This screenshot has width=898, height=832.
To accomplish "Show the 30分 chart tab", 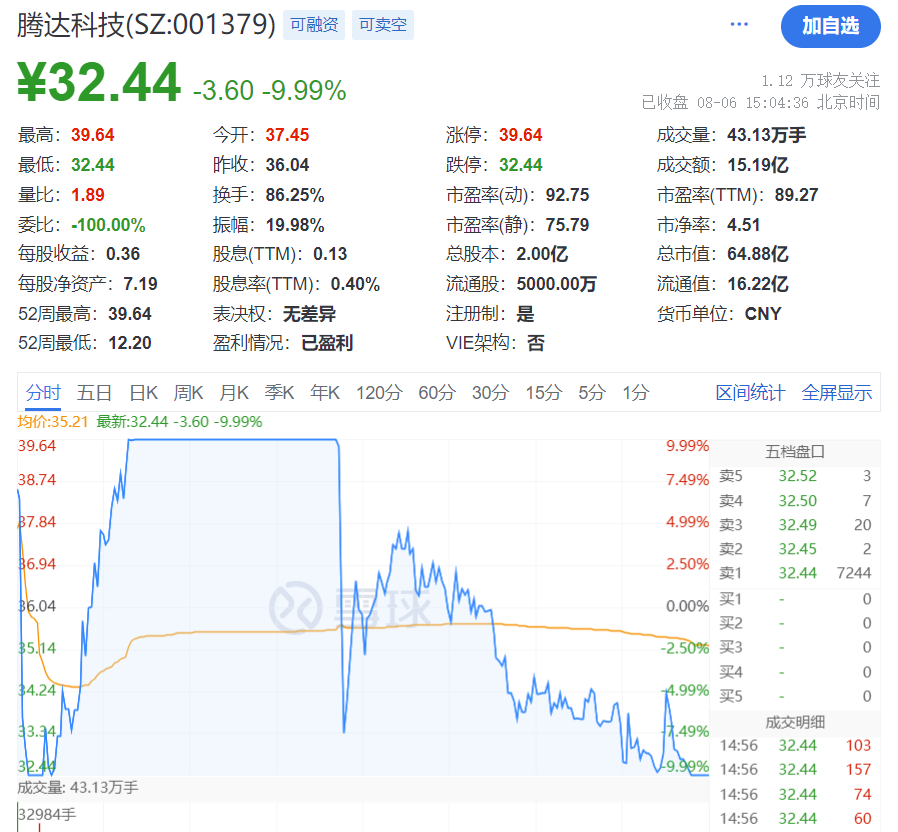I will (490, 393).
